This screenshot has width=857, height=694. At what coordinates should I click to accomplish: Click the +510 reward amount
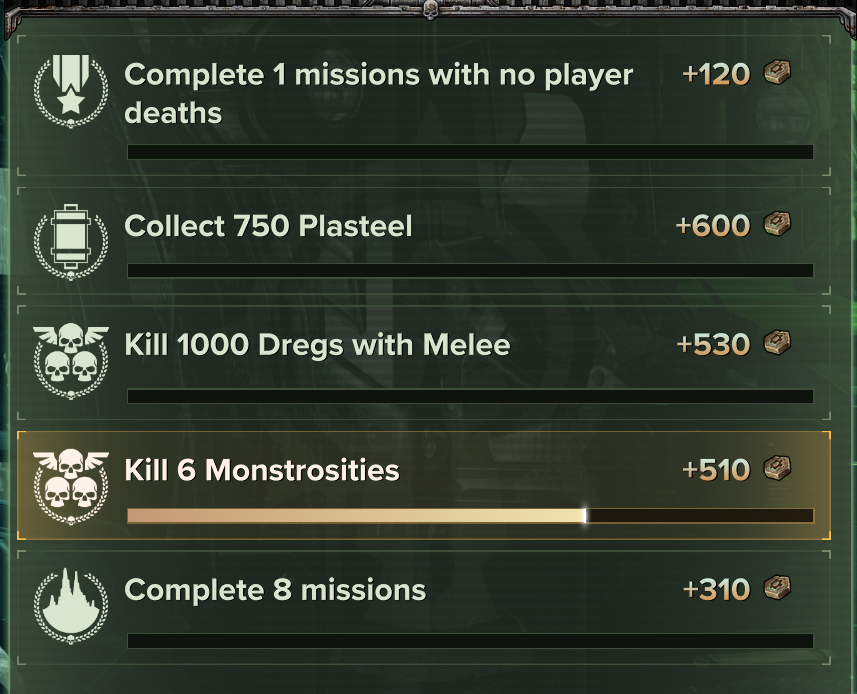pyautogui.click(x=715, y=470)
